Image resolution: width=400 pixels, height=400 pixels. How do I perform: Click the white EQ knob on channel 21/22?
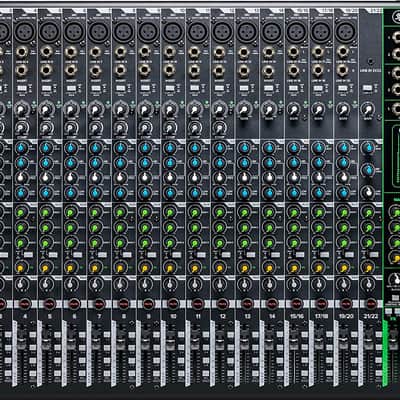click(367, 193)
